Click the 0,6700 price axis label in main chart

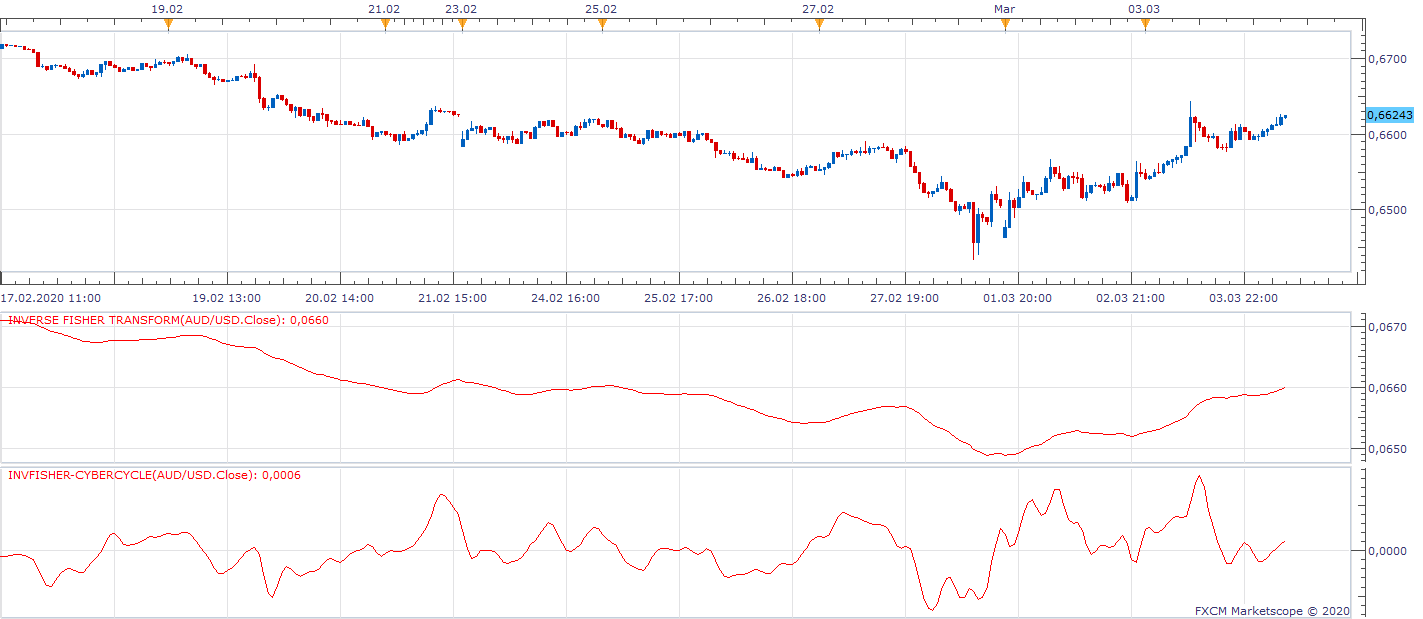[1386, 59]
